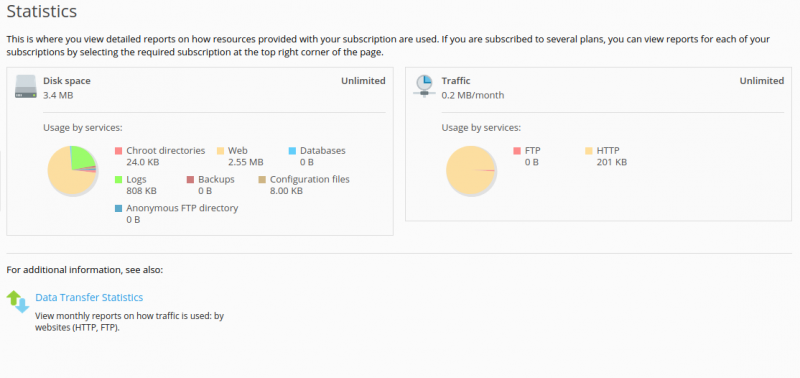Click the 3.4 MB disk usage value

click(58, 95)
